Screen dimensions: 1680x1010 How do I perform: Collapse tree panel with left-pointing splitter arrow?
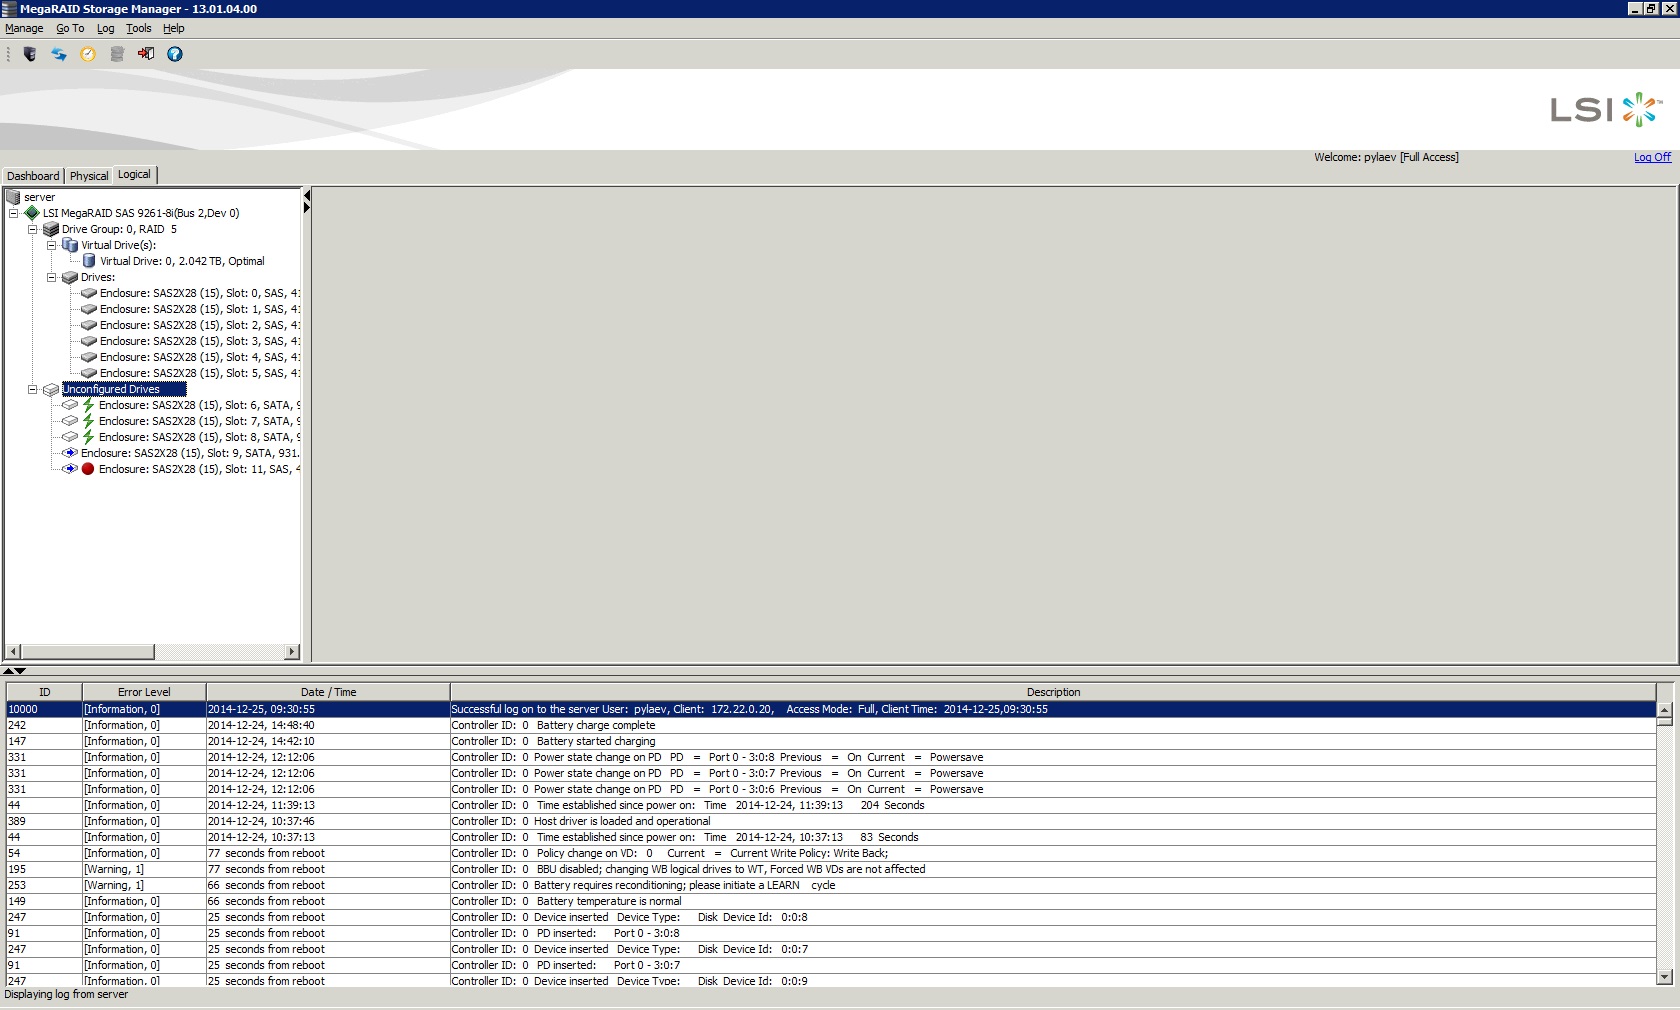pyautogui.click(x=307, y=195)
